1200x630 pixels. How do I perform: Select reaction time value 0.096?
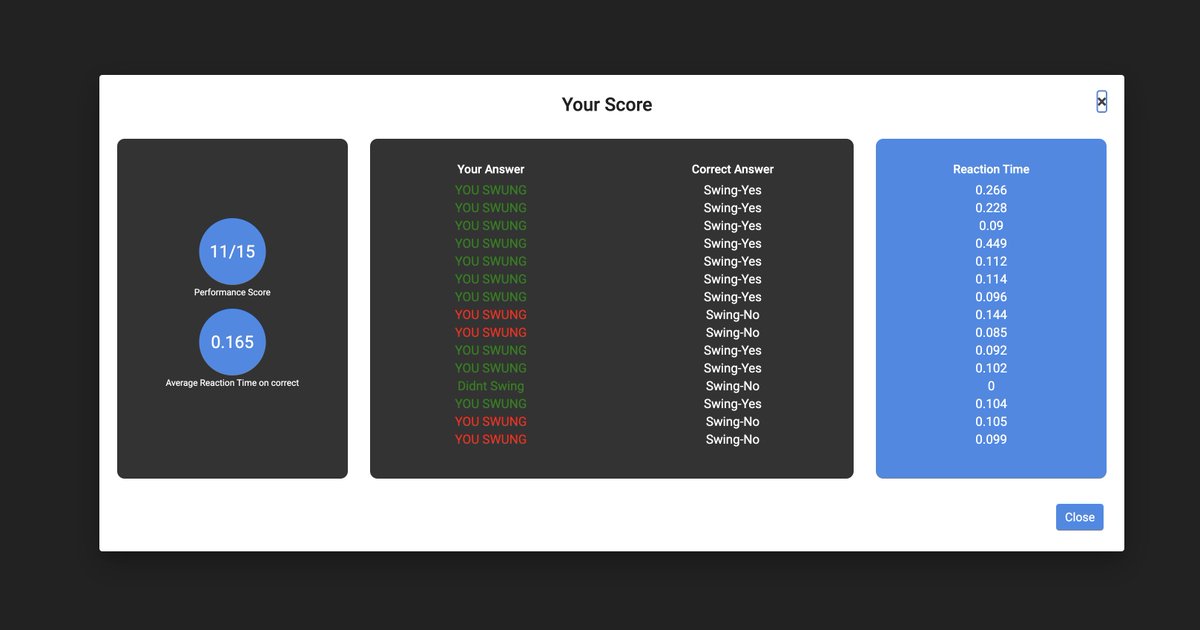pyautogui.click(x=991, y=297)
